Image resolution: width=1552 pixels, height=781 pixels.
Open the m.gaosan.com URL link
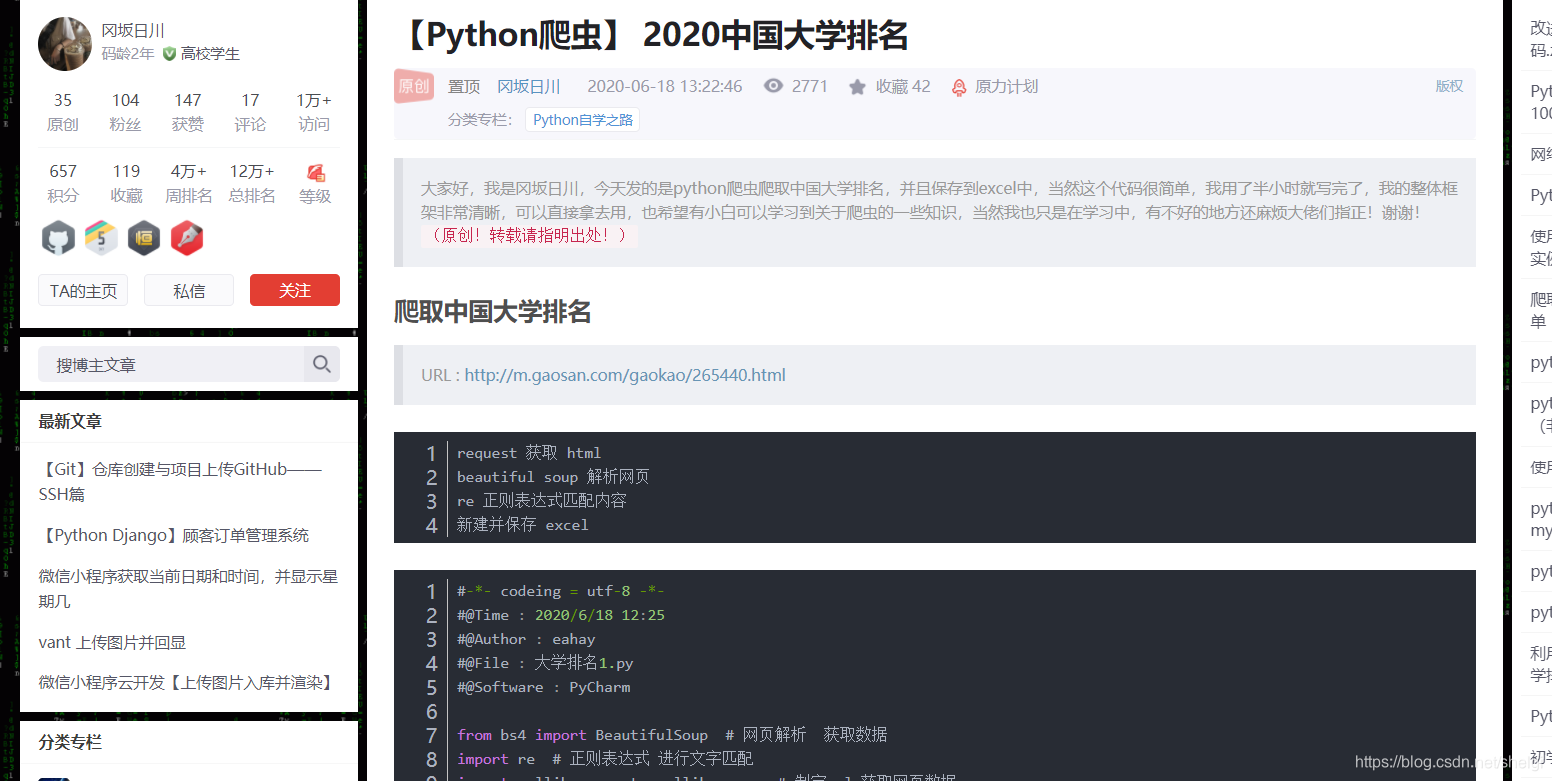click(x=625, y=375)
